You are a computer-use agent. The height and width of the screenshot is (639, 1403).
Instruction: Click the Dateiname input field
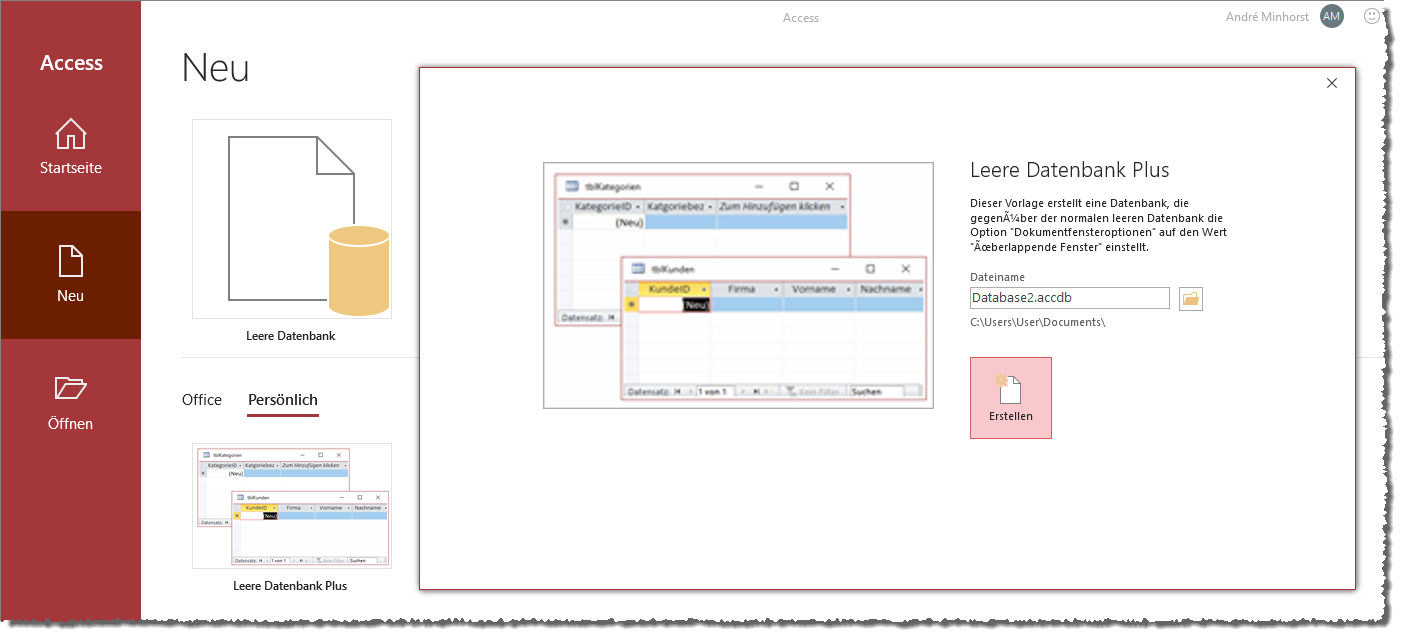point(1068,297)
